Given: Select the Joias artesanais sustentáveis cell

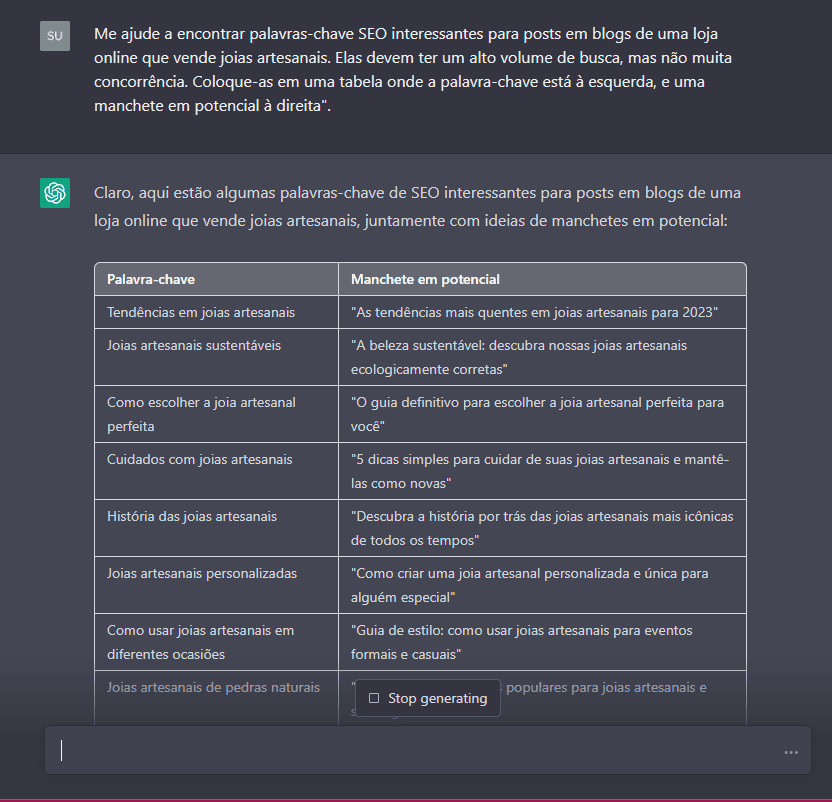Looking at the screenshot, I should click(216, 357).
